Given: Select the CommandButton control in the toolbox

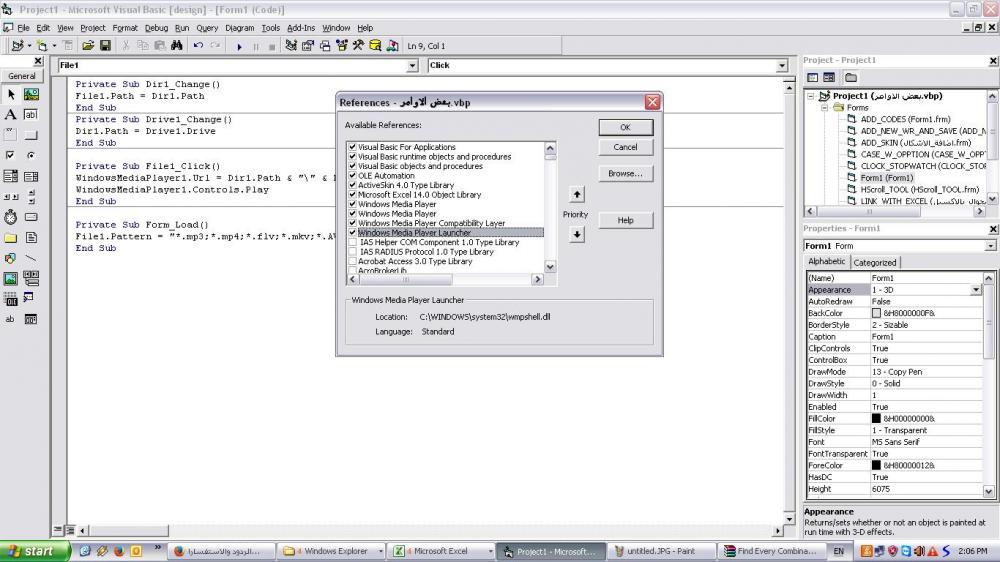Looking at the screenshot, I should (x=31, y=135).
